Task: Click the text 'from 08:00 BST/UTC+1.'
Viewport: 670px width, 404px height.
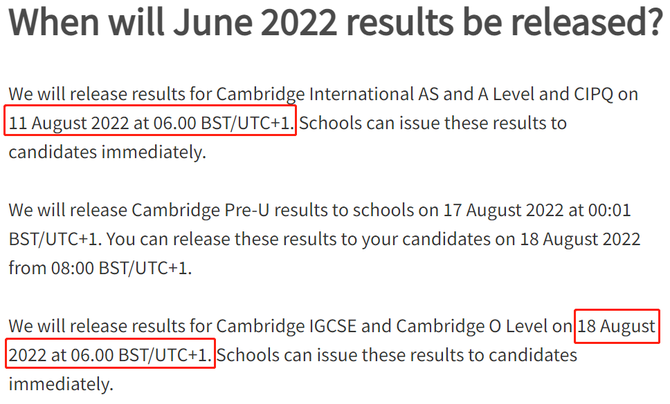Action: 100,268
